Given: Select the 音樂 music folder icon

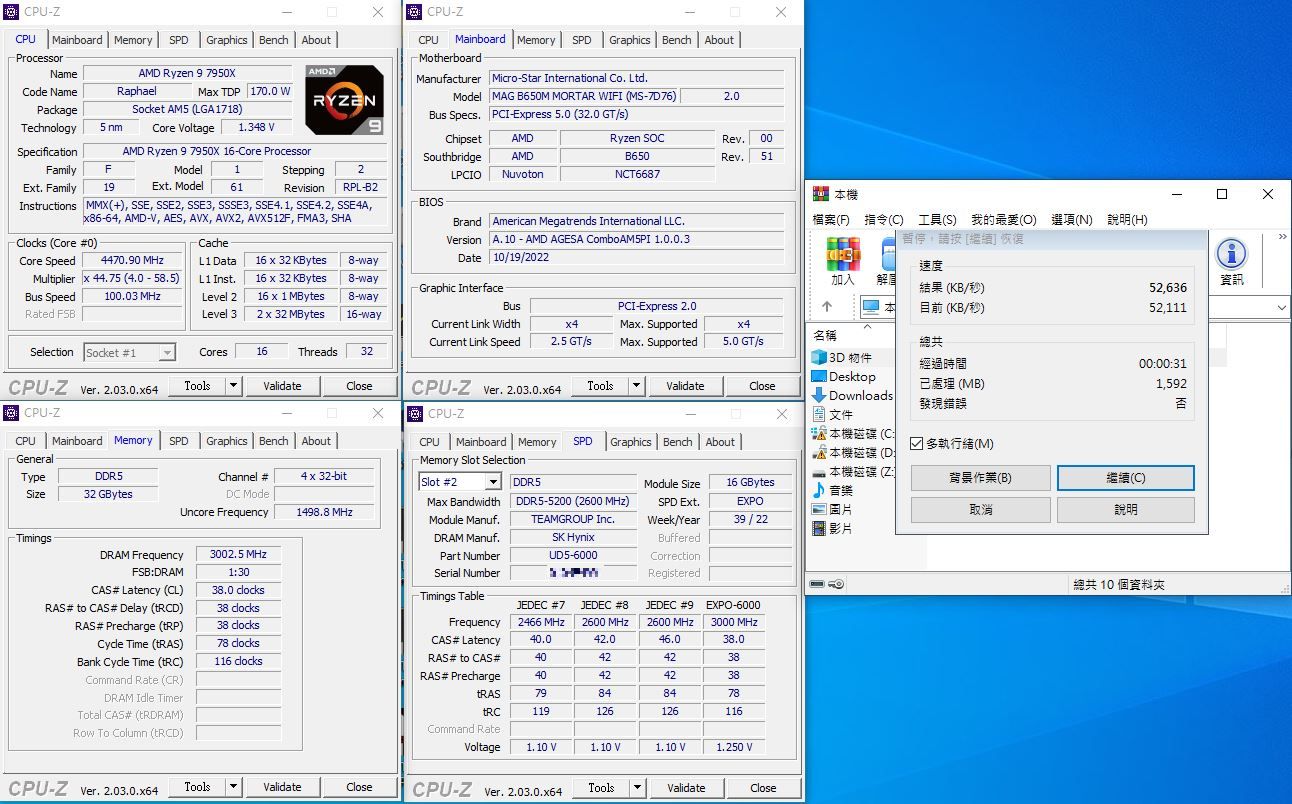Looking at the screenshot, I should click(x=819, y=490).
